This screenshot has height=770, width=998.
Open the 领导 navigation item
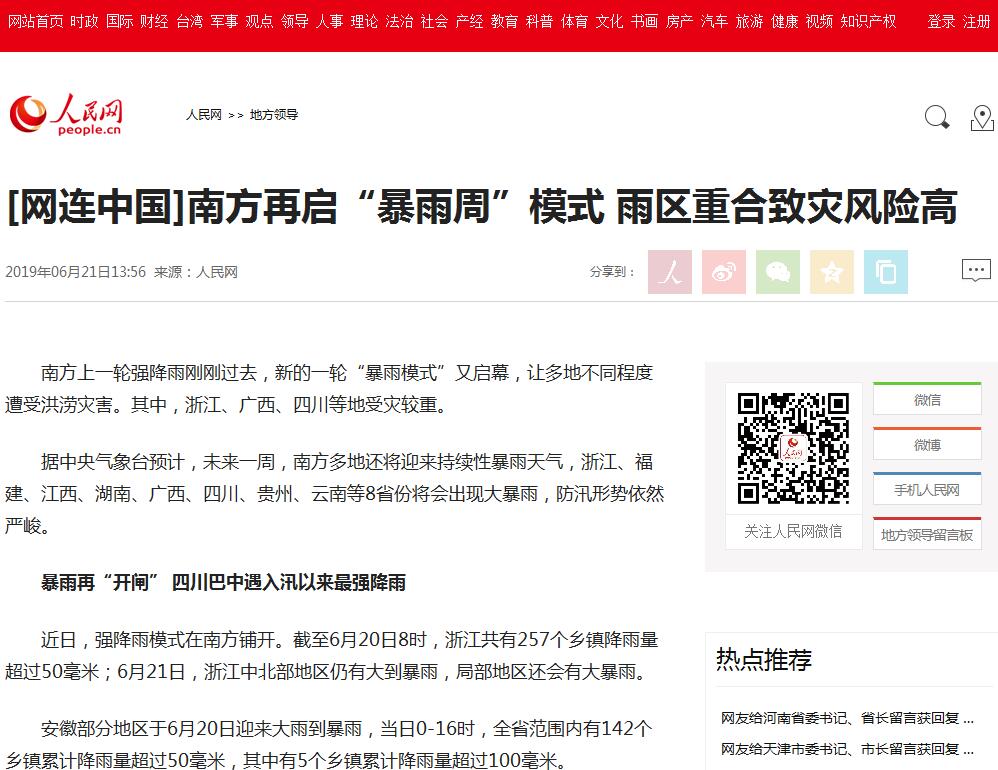(295, 22)
